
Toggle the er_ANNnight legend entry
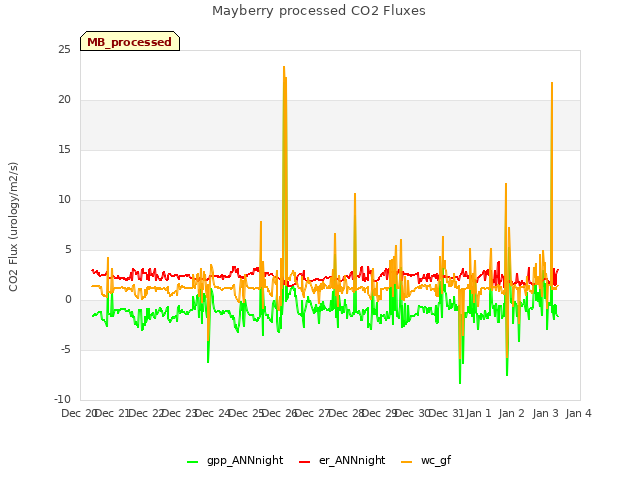[342, 460]
